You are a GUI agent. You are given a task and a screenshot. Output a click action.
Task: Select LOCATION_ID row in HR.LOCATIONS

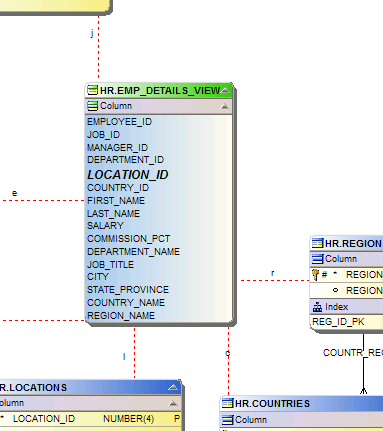coord(91,419)
